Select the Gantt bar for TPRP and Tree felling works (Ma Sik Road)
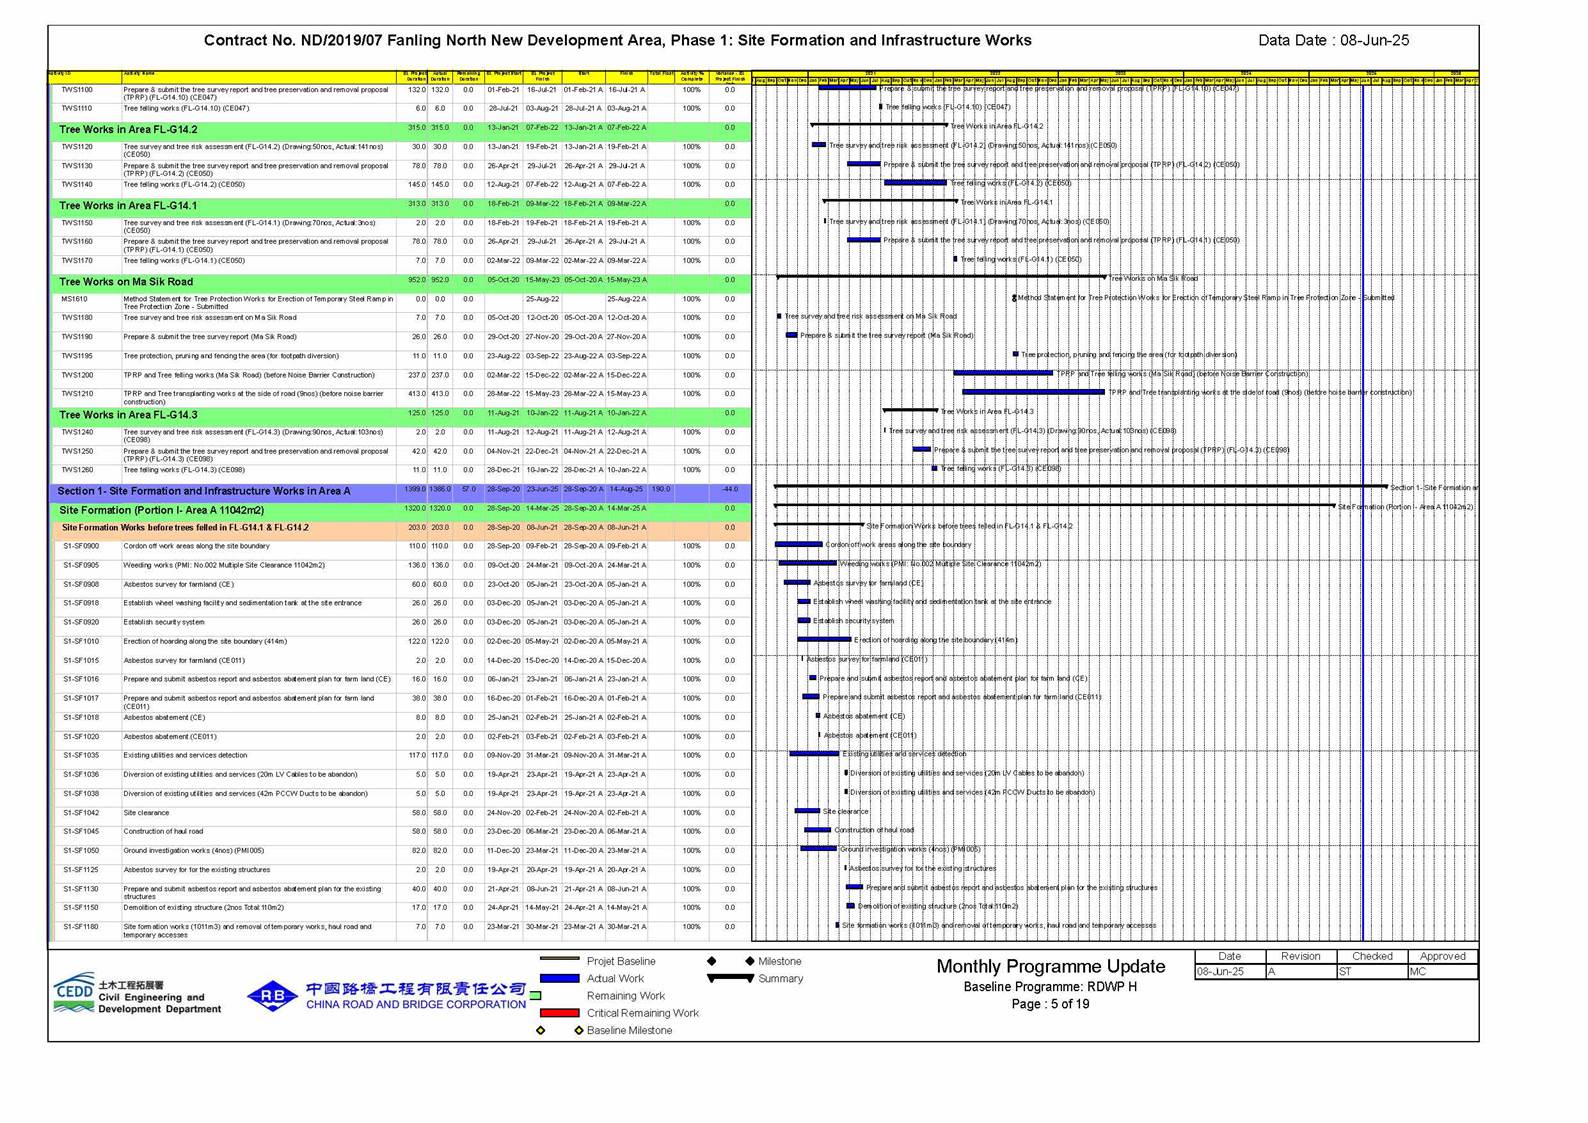1588x1123 pixels. click(x=1003, y=373)
